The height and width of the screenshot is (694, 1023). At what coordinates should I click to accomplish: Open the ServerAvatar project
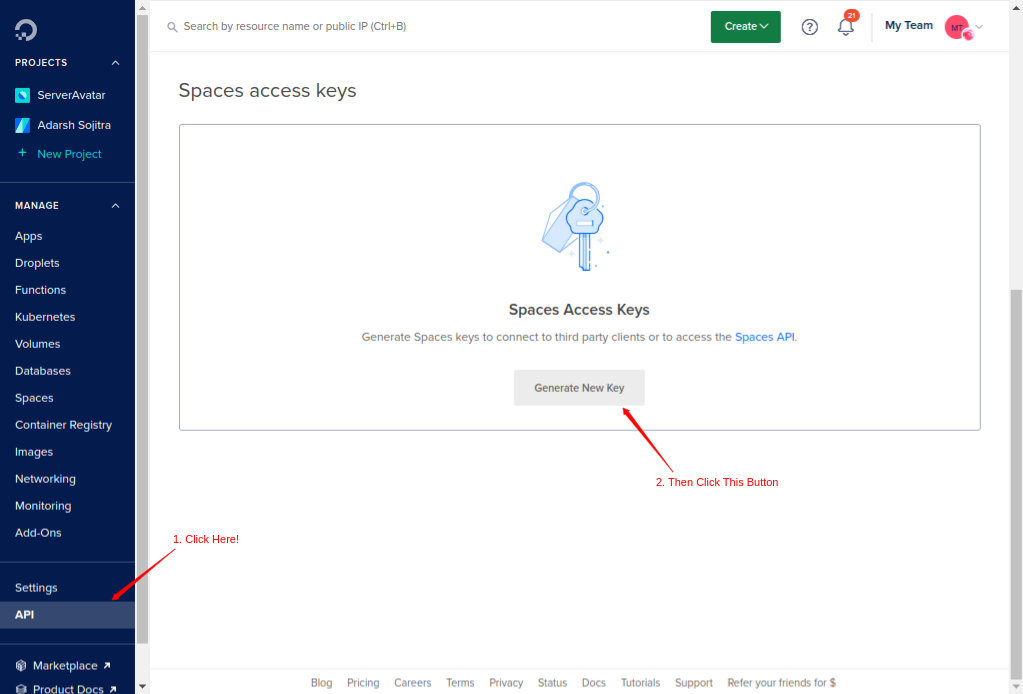[71, 95]
